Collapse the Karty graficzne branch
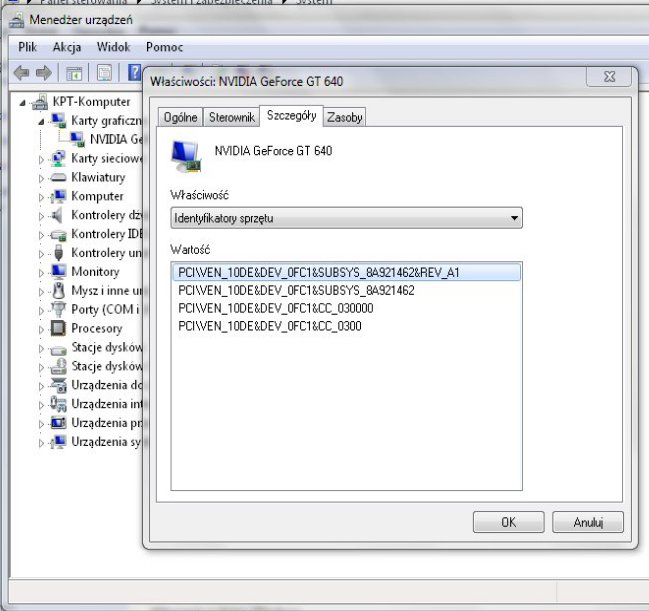The image size is (649, 611). click(41, 122)
